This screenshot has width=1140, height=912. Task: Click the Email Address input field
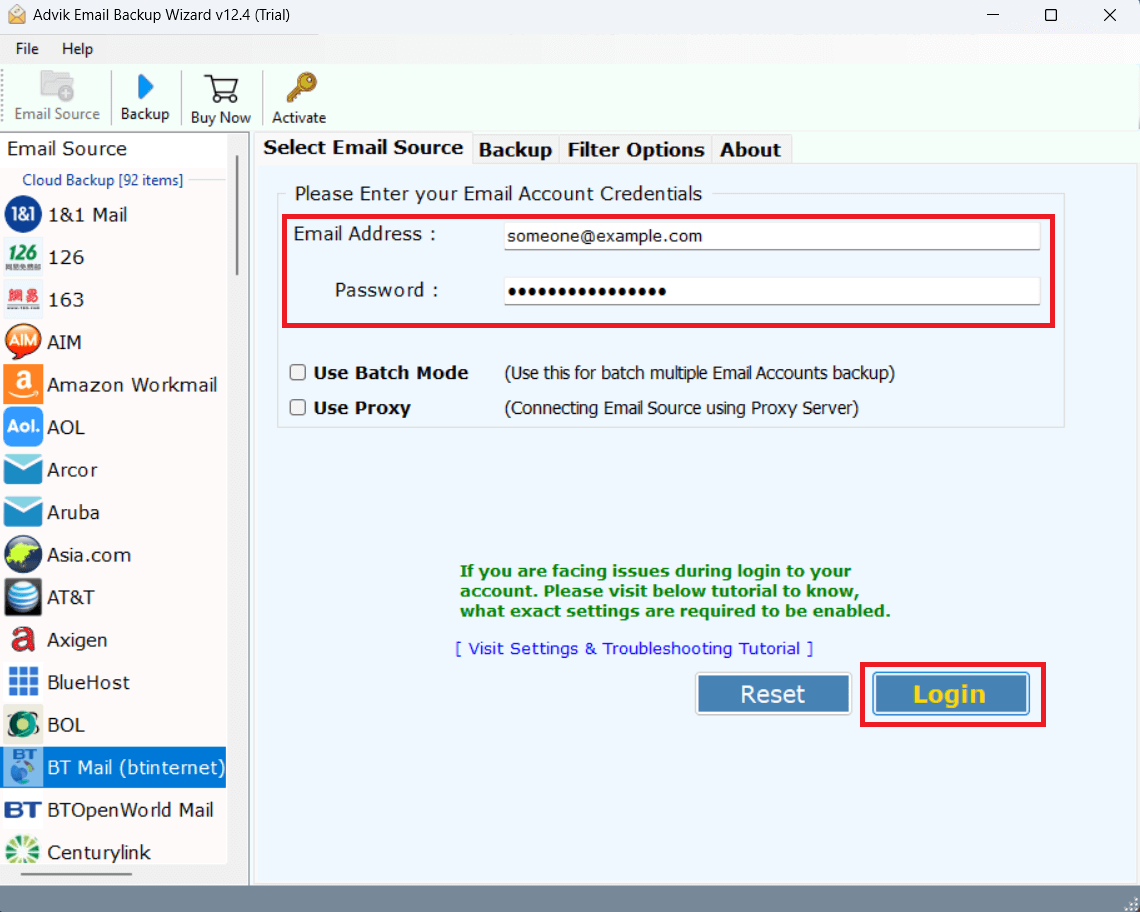coord(771,236)
